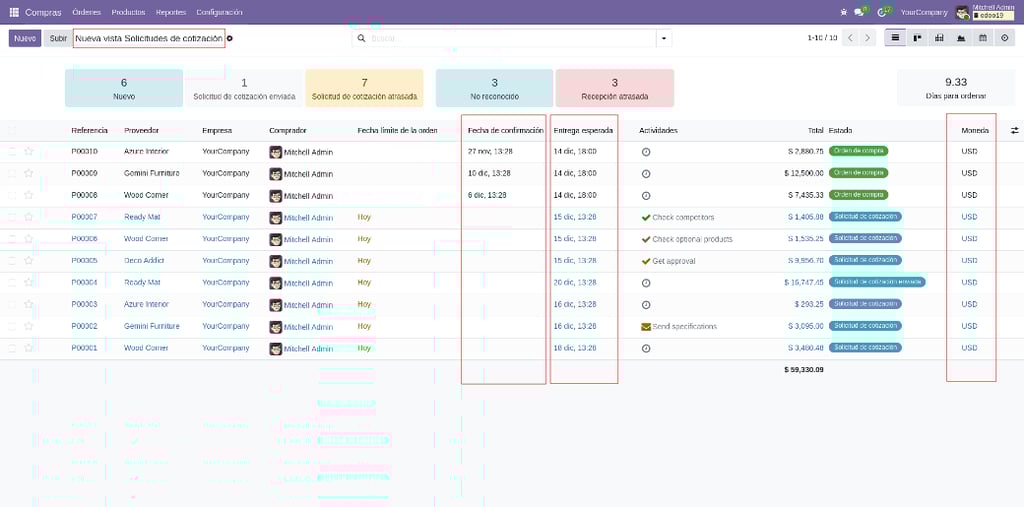Click the Check competitors activity text
Viewport: 1024px width, 507px height.
tap(683, 218)
